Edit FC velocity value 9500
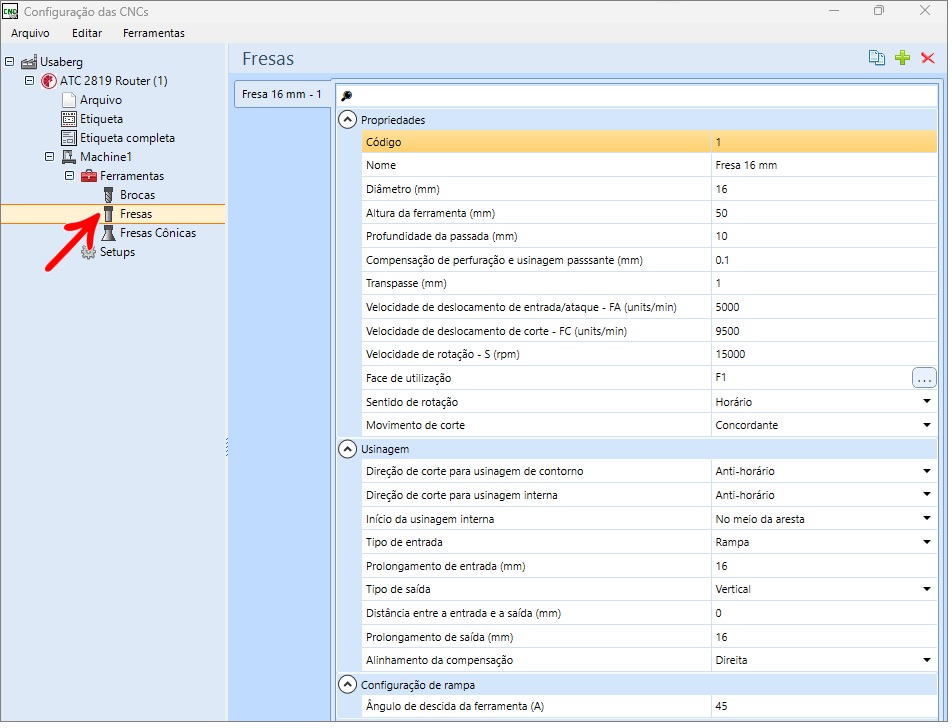Image resolution: width=952 pixels, height=728 pixels. point(823,331)
